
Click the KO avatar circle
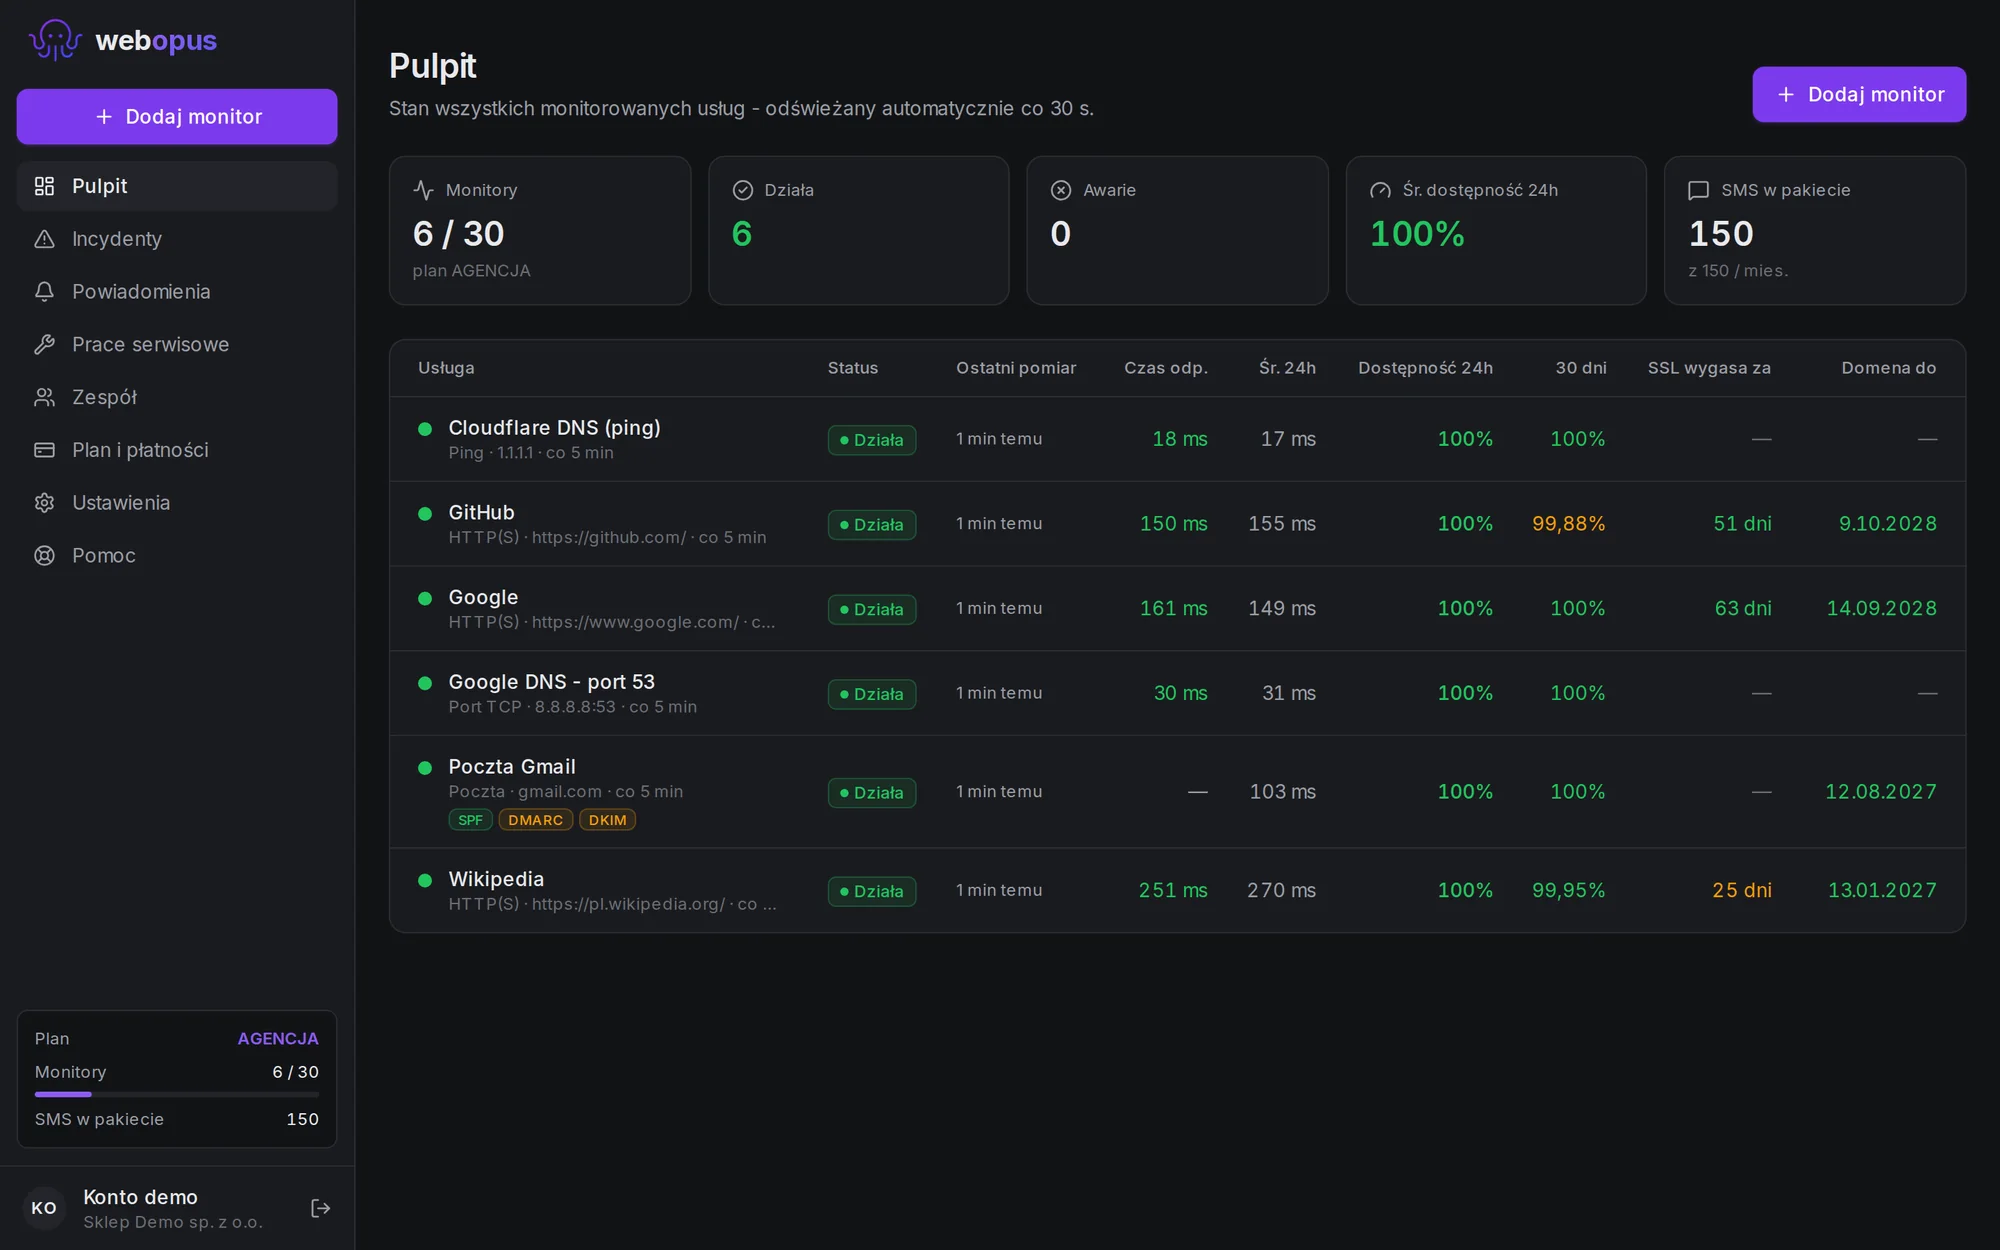[44, 1208]
